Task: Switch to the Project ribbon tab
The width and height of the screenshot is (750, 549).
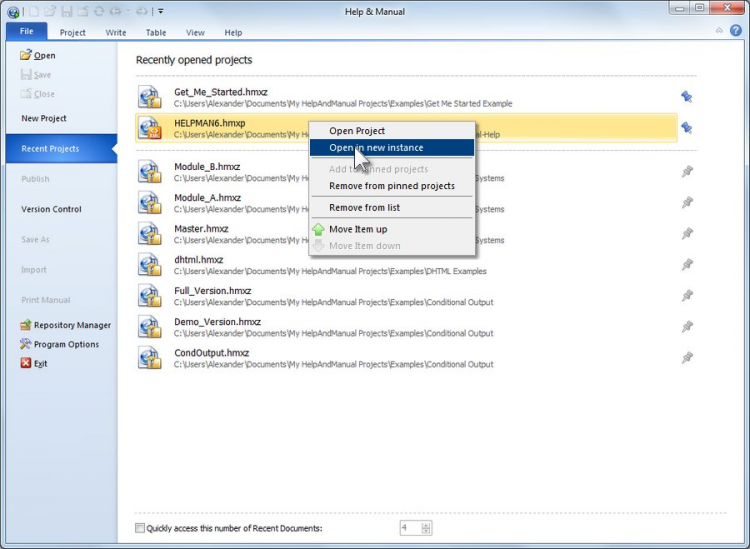Action: click(73, 33)
